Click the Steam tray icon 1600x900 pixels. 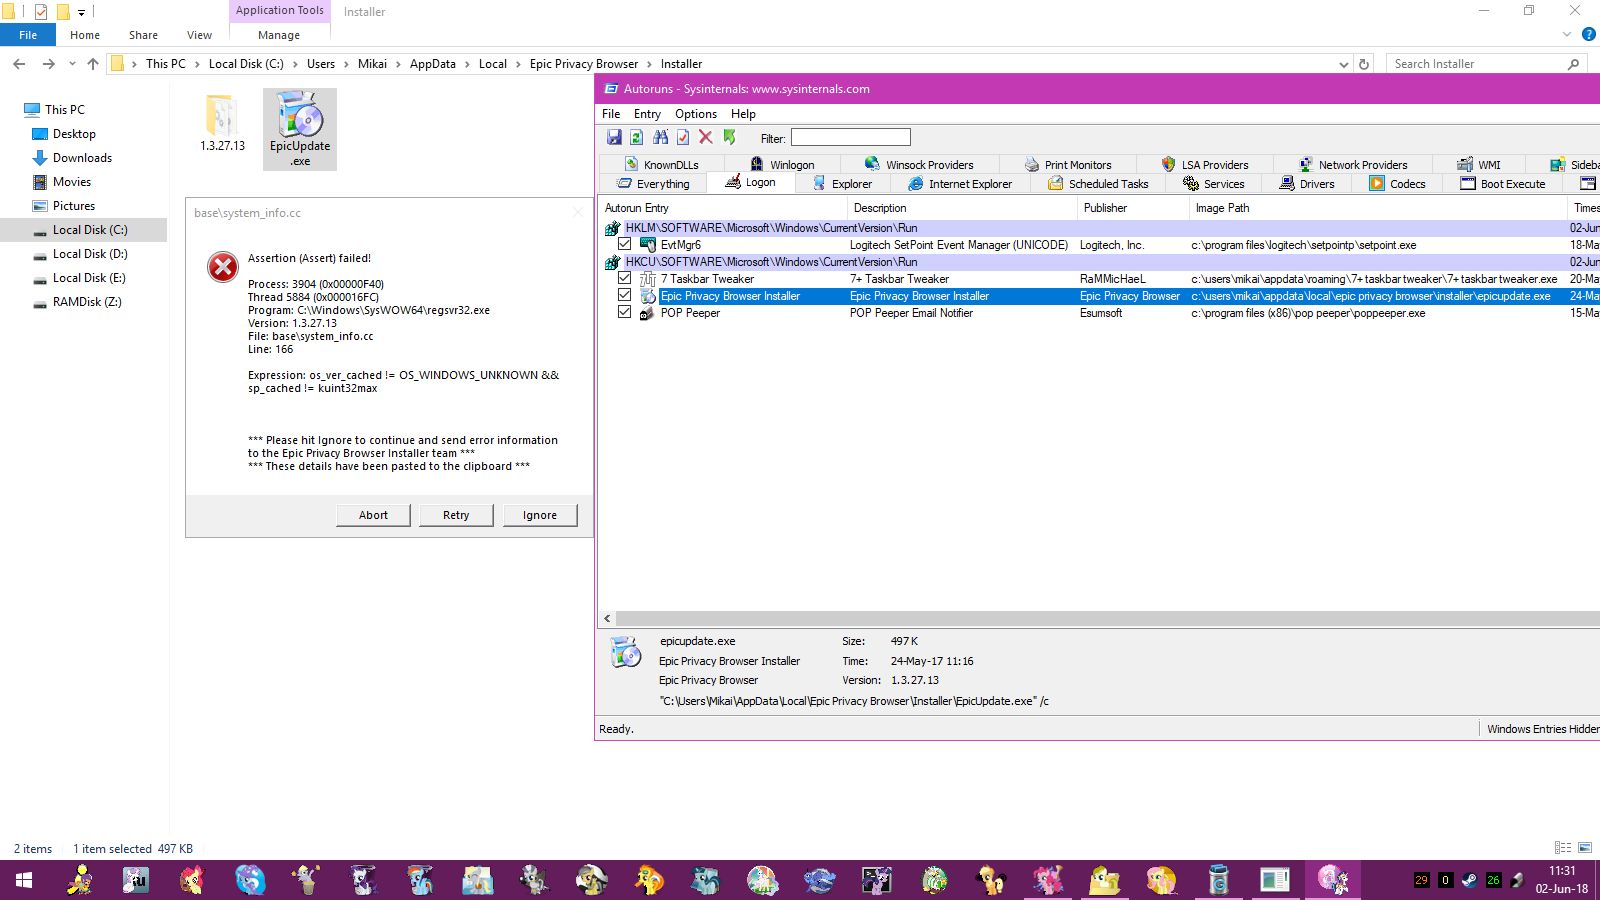pos(1469,880)
